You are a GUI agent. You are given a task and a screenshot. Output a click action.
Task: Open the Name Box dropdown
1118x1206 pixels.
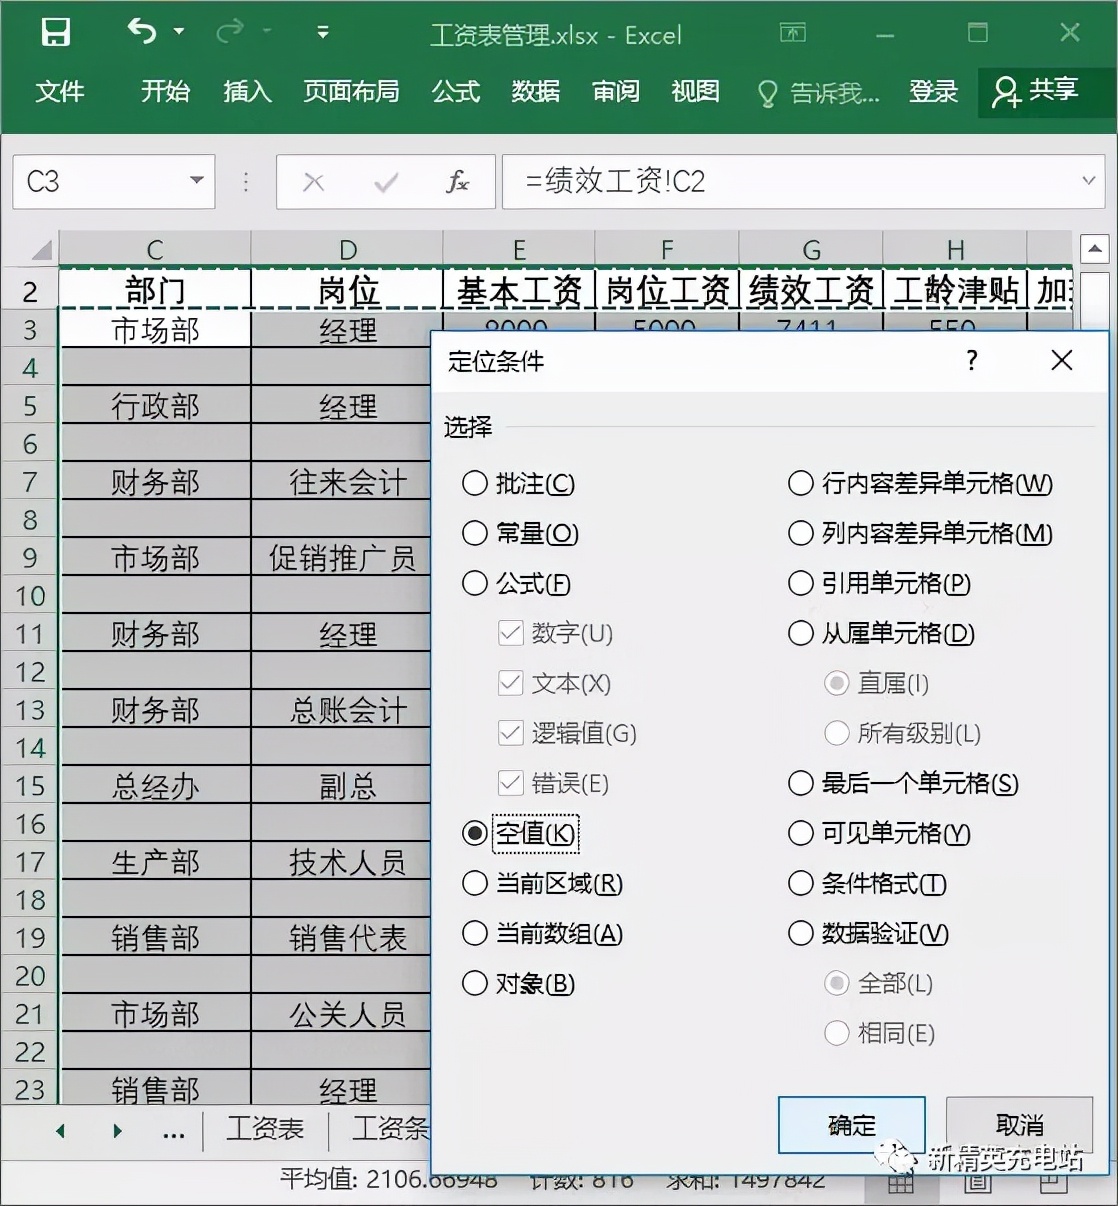click(x=196, y=182)
